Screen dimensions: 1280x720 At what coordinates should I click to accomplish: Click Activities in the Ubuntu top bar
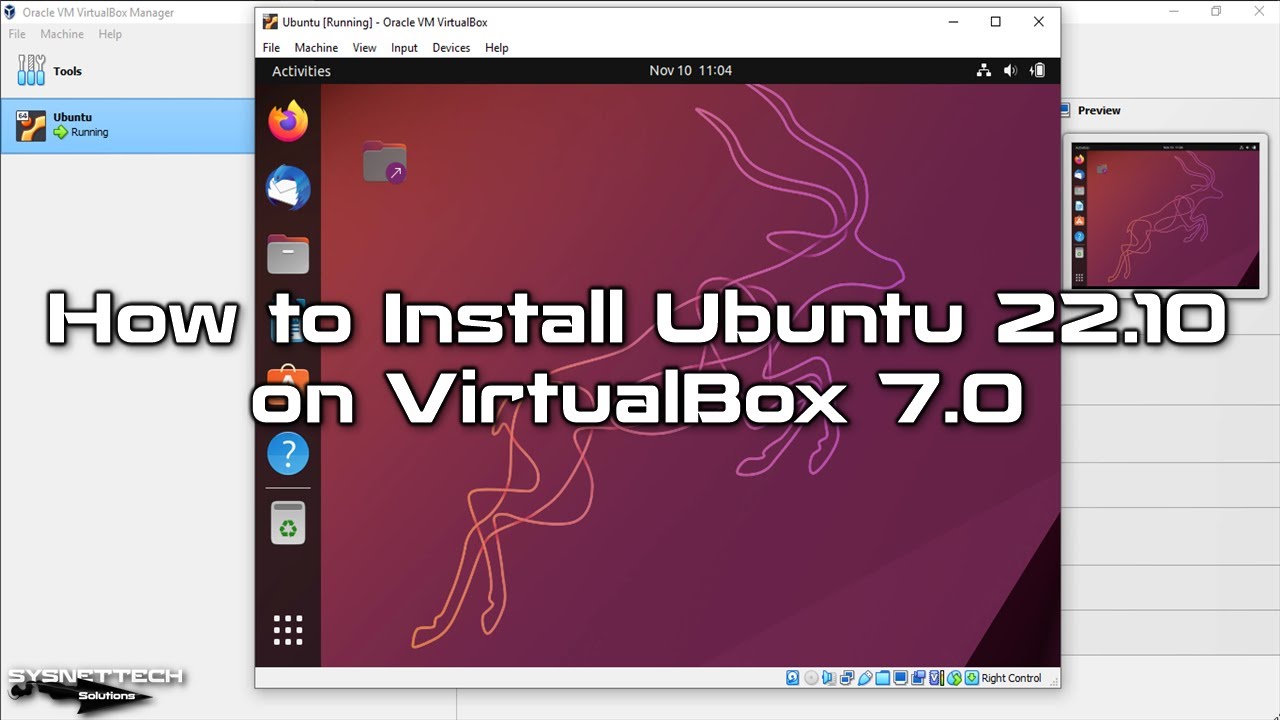(x=301, y=71)
